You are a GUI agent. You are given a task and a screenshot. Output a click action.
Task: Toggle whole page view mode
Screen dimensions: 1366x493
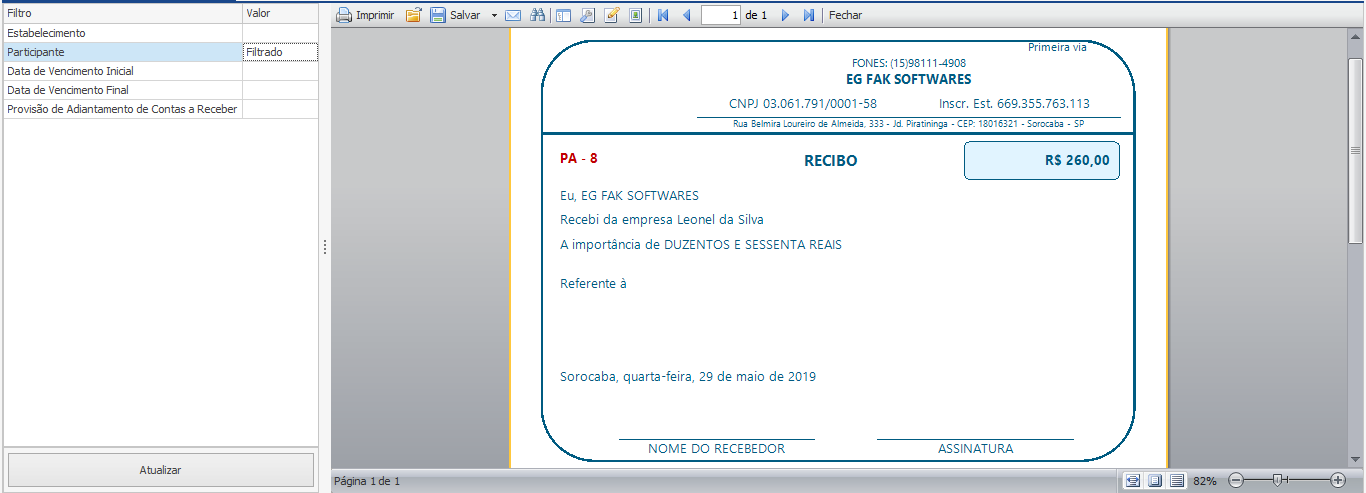tap(1155, 481)
